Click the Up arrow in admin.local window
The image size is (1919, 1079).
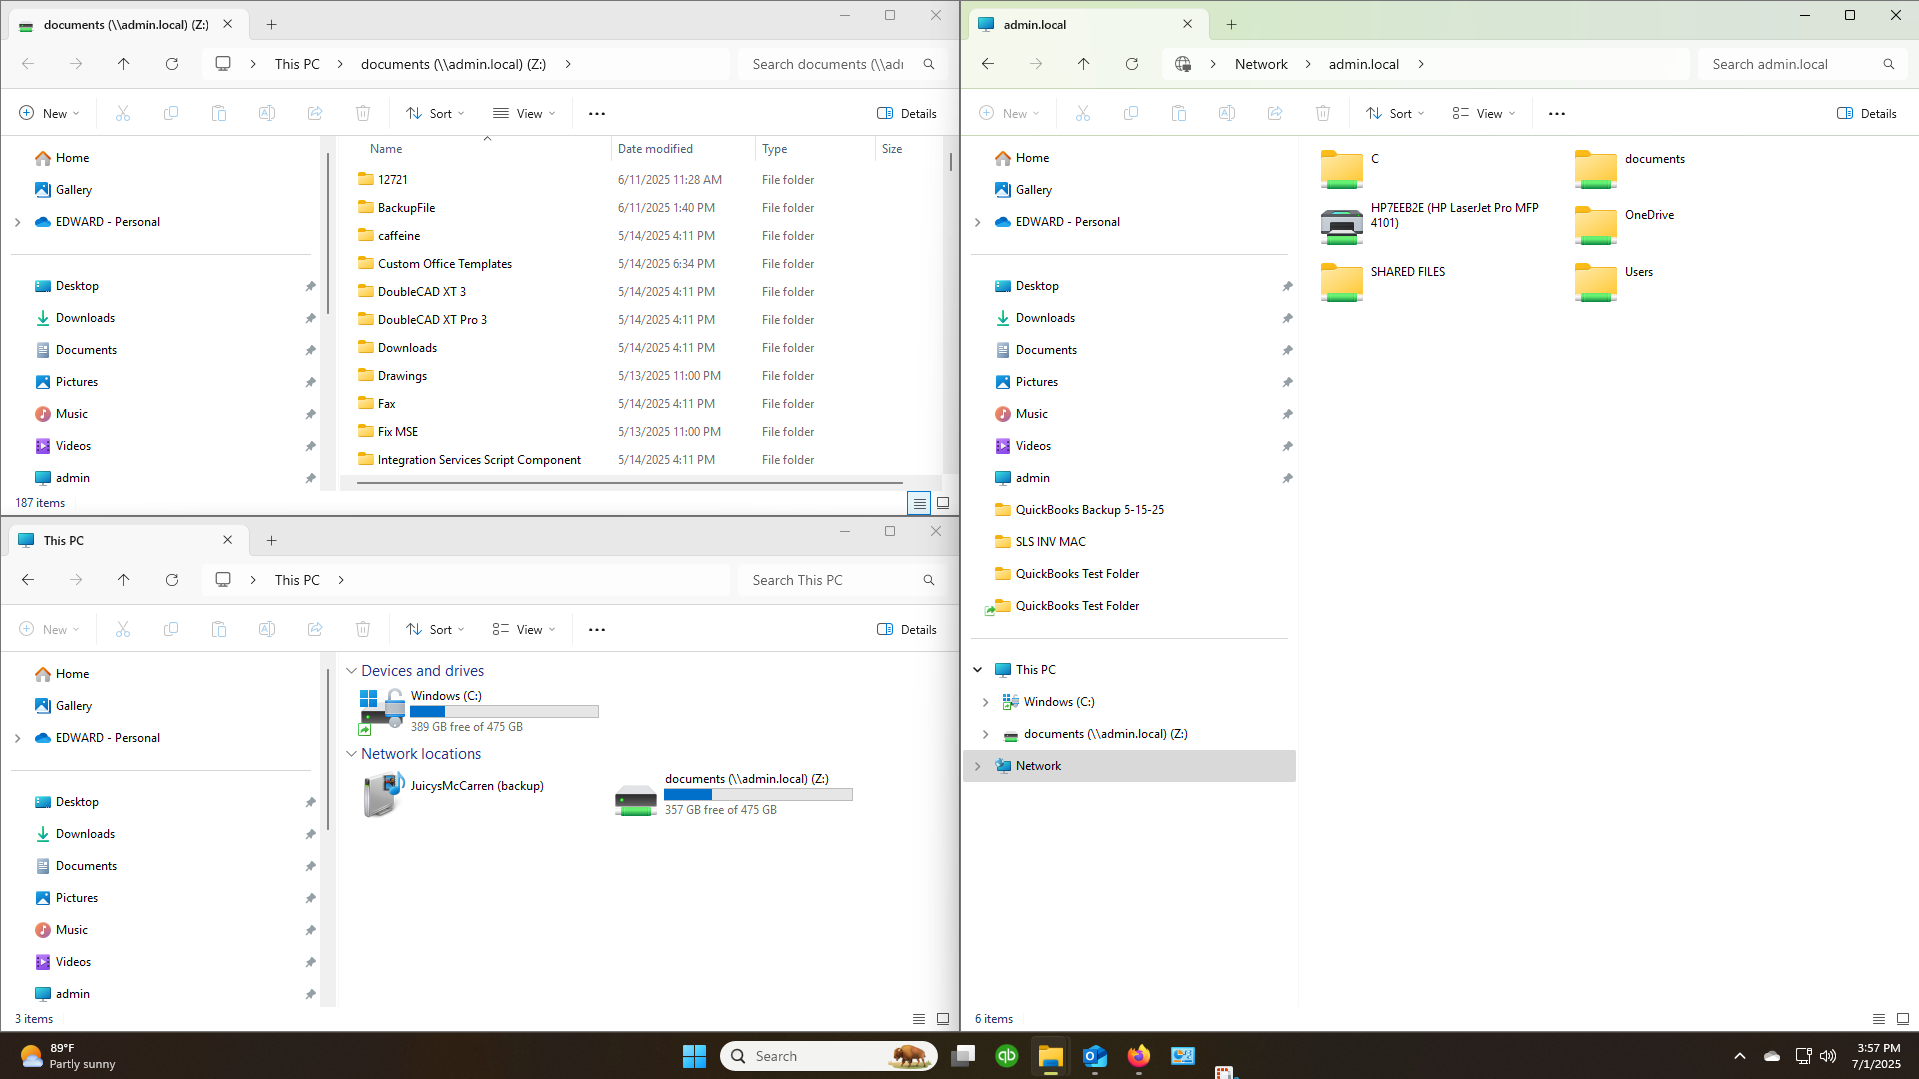point(1084,64)
